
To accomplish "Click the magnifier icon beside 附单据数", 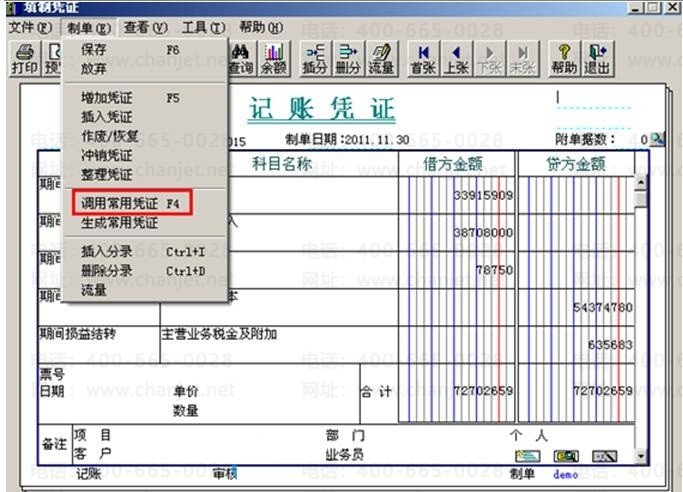I will pyautogui.click(x=657, y=139).
